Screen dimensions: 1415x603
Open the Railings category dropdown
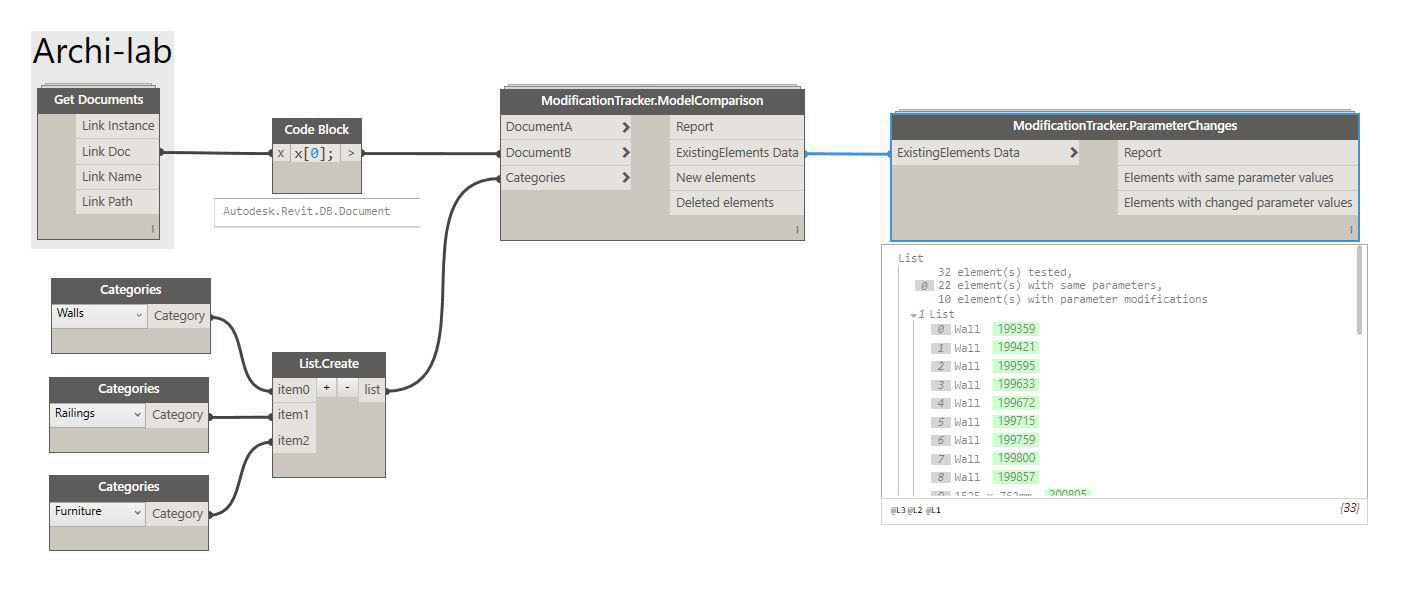click(98, 414)
